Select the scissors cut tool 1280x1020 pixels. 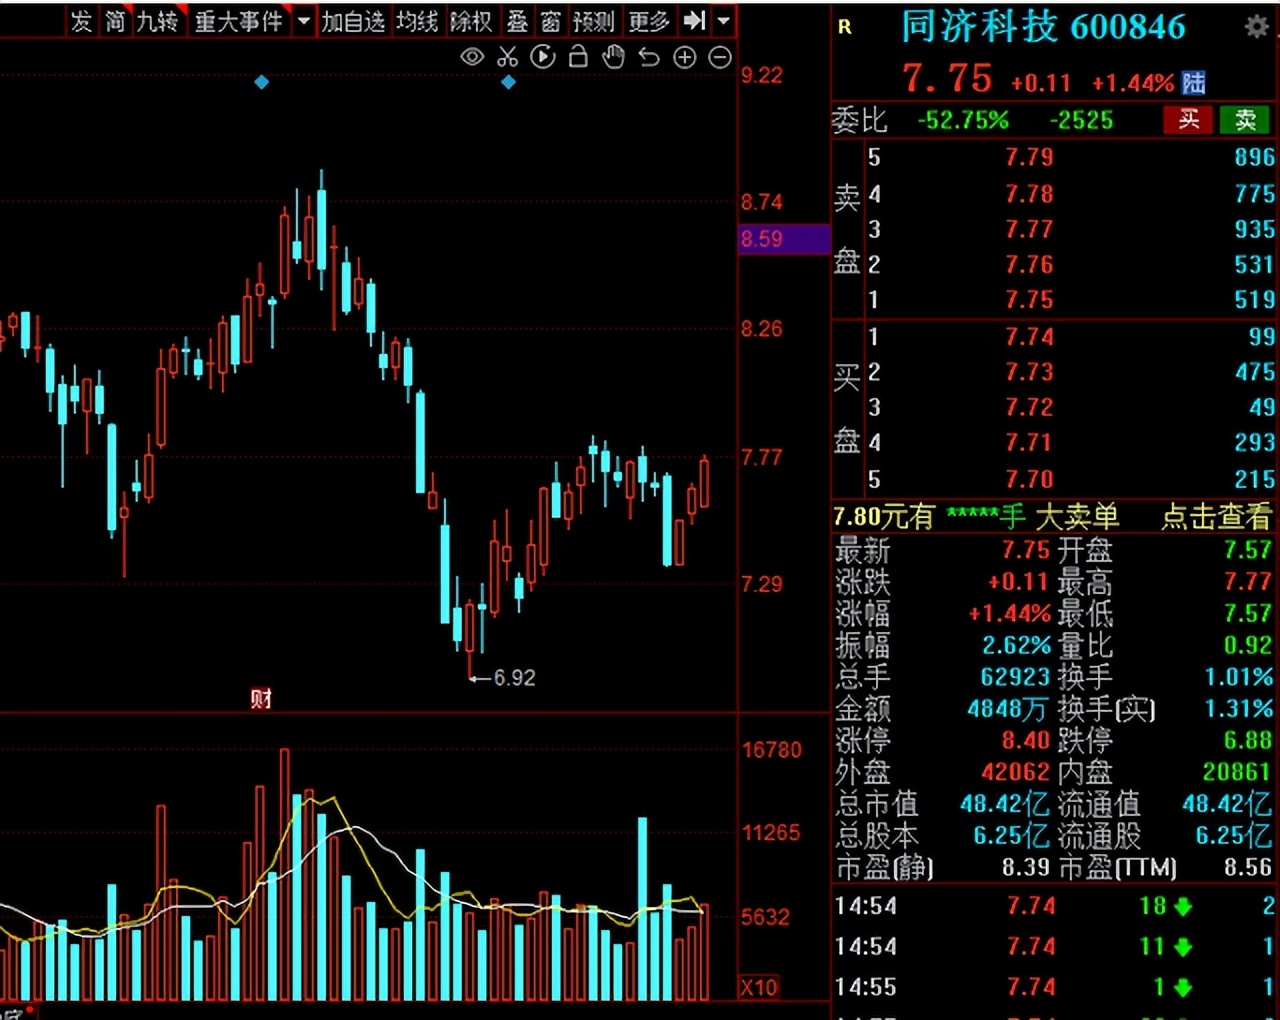click(x=508, y=57)
